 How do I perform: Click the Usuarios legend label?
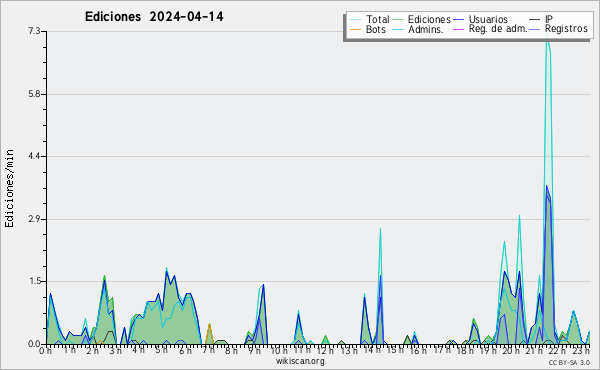tap(488, 19)
